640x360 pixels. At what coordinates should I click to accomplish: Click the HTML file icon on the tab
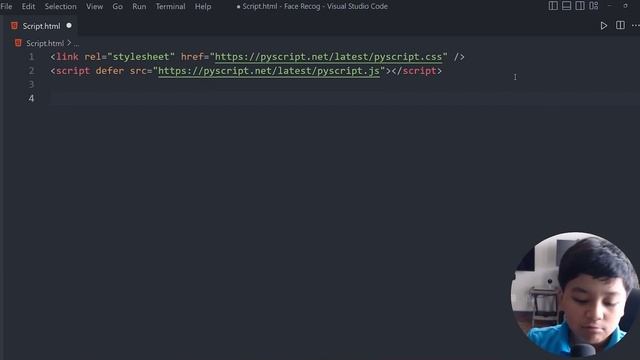[x=14, y=26]
